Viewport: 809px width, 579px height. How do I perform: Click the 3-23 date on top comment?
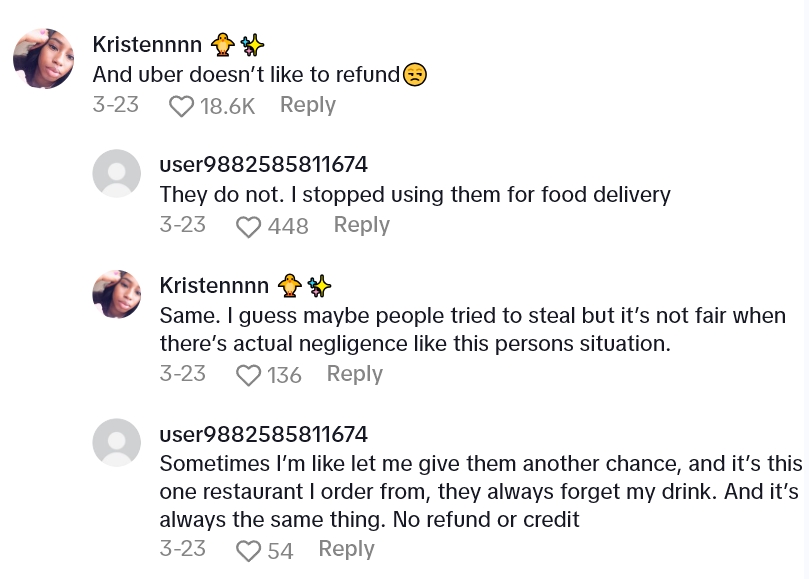point(115,105)
